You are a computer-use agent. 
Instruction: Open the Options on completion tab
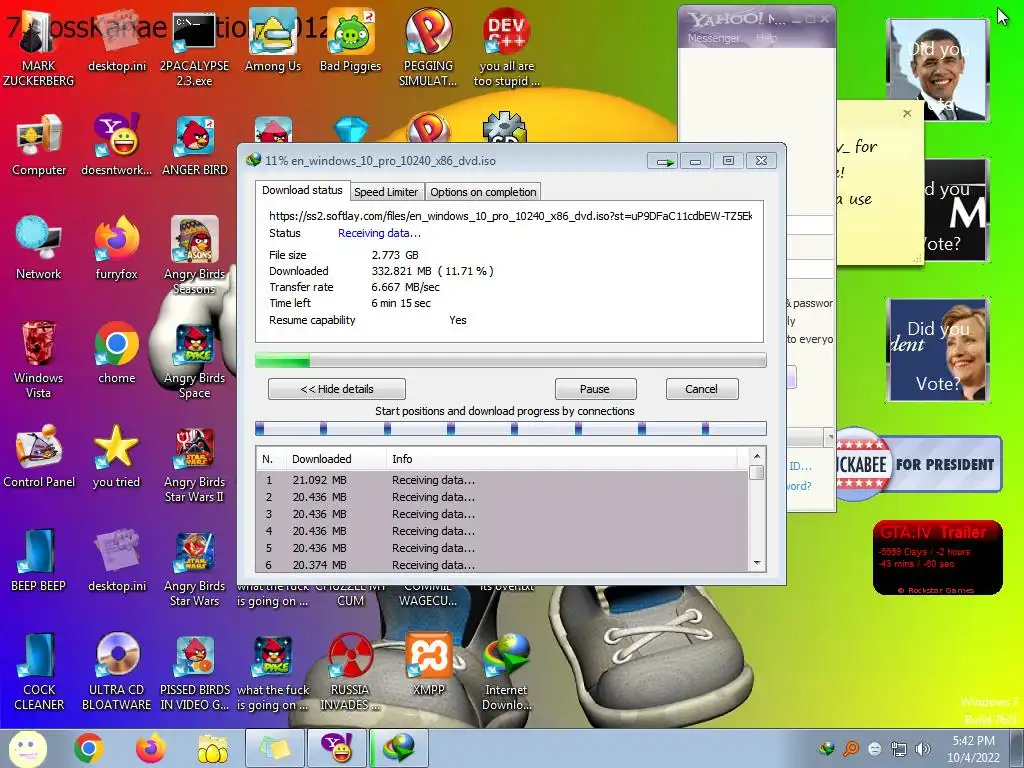(483, 192)
